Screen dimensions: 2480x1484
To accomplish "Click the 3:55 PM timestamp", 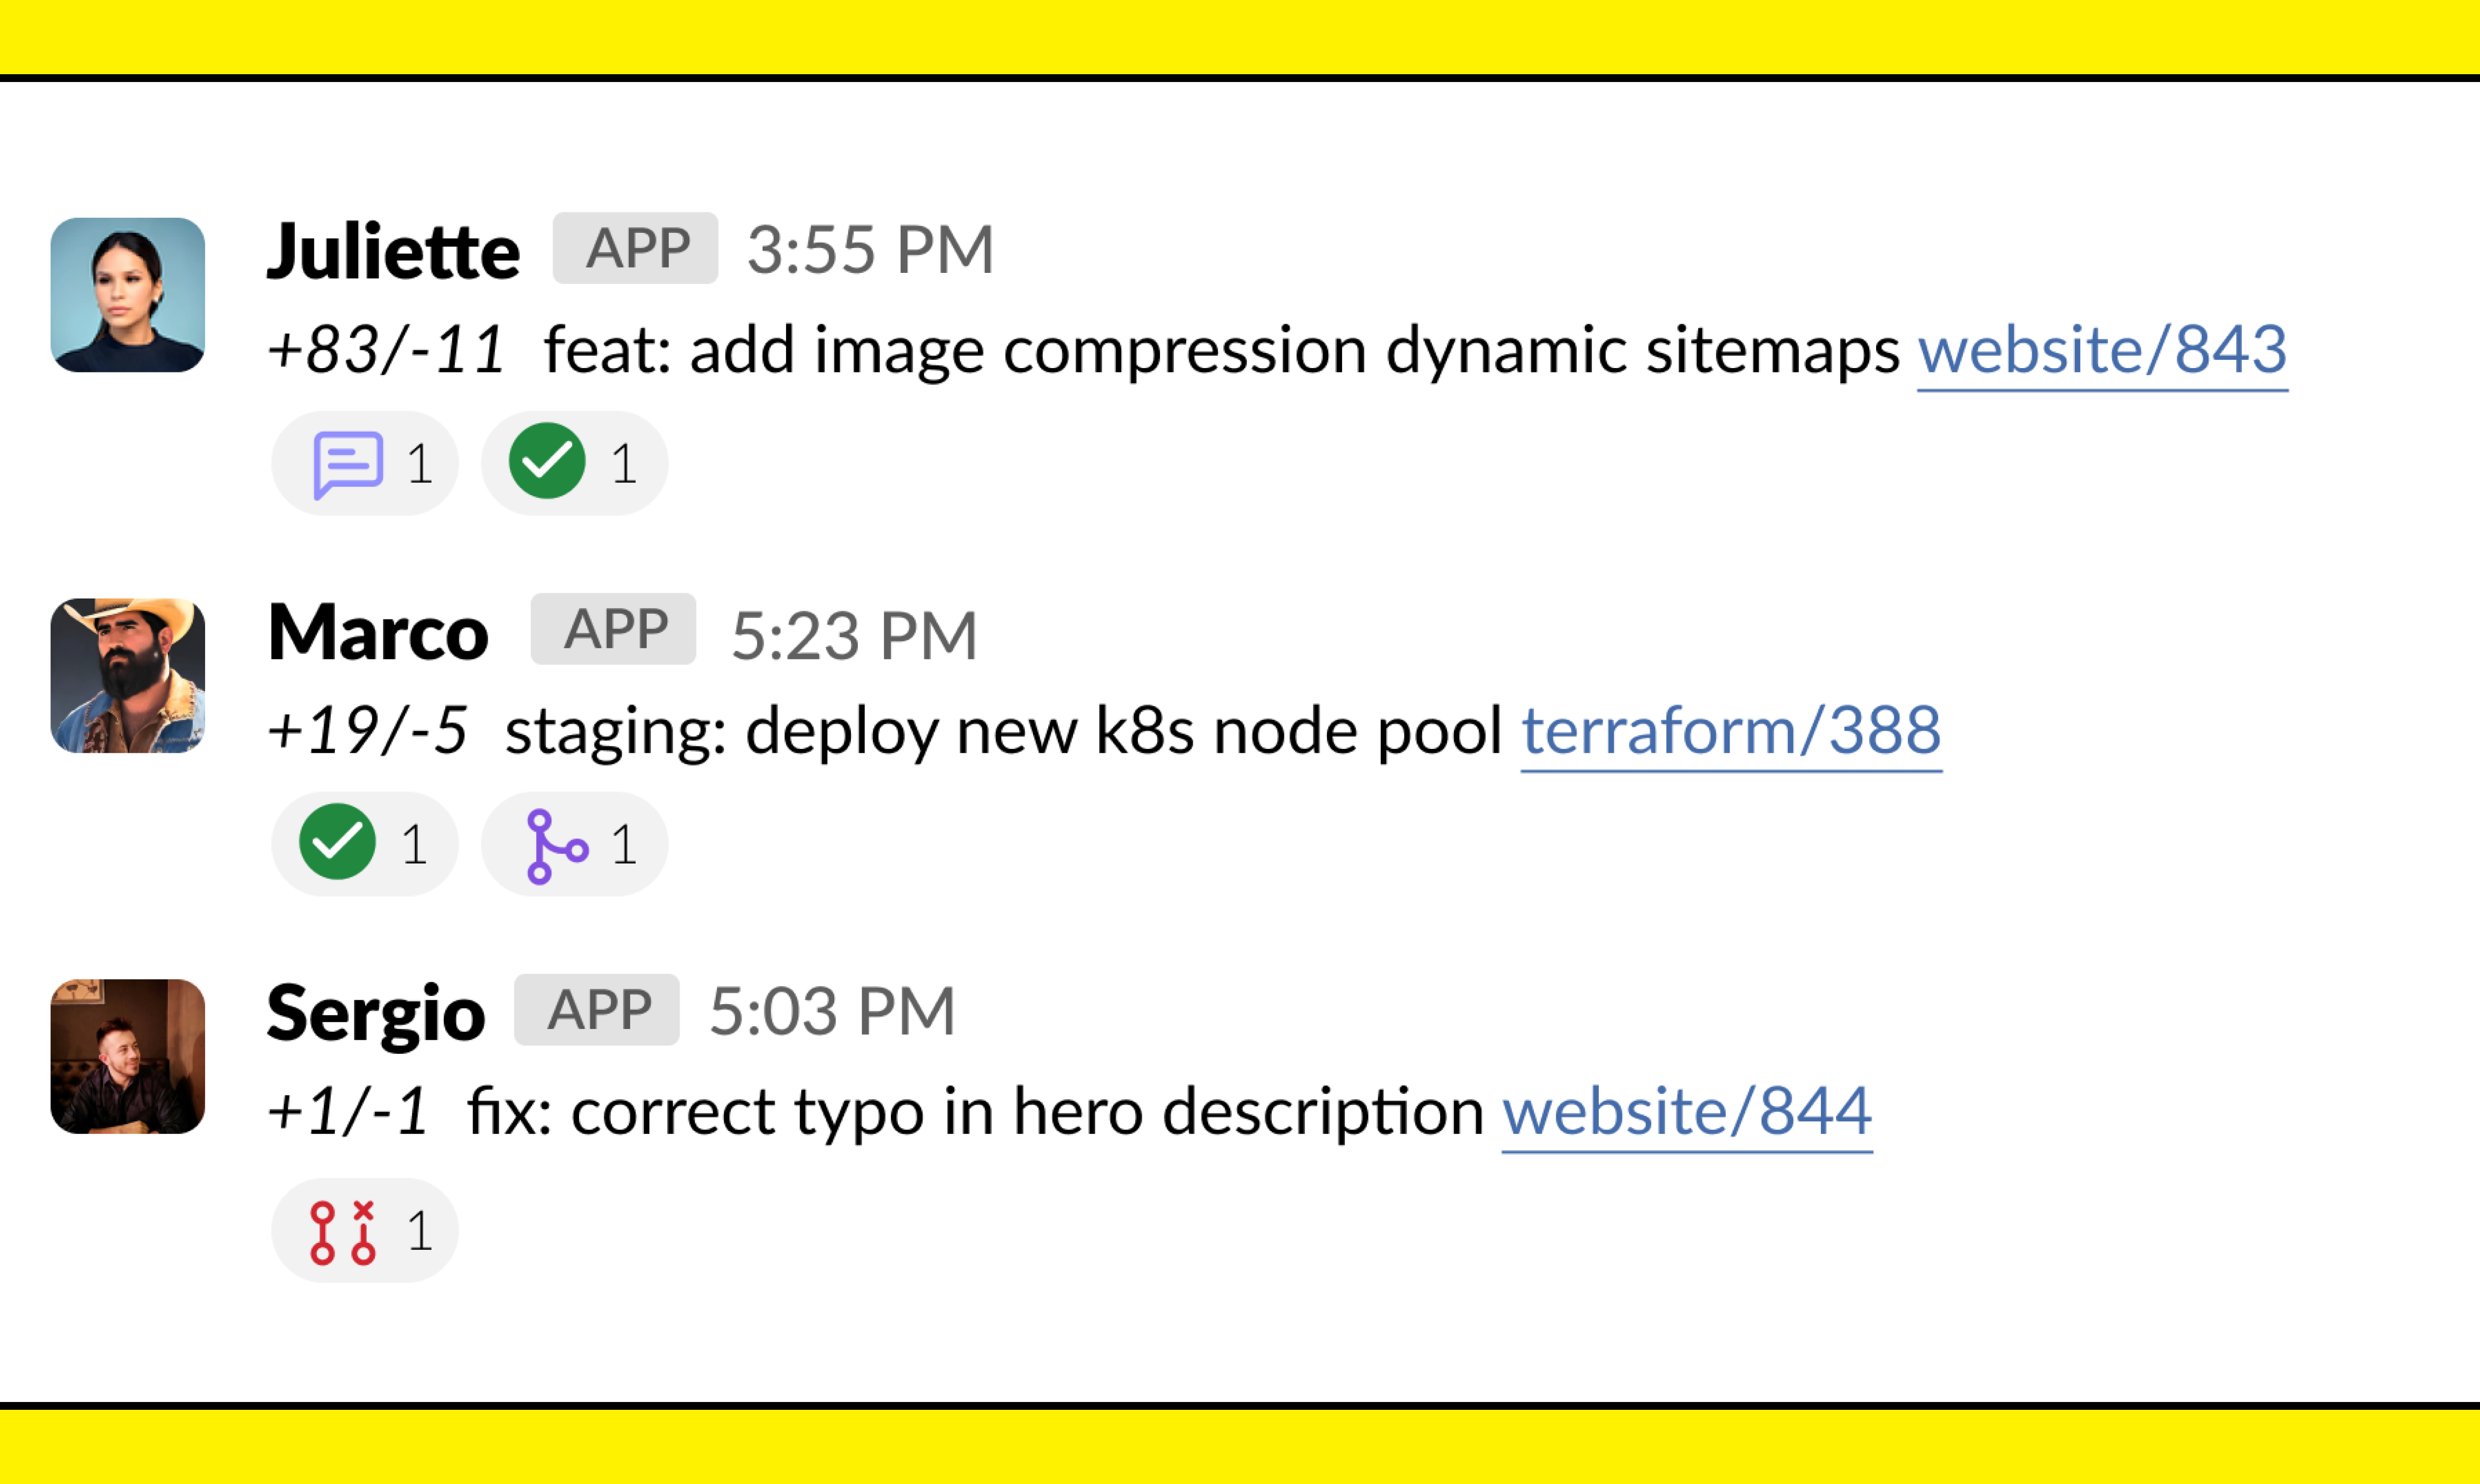I will pos(871,249).
